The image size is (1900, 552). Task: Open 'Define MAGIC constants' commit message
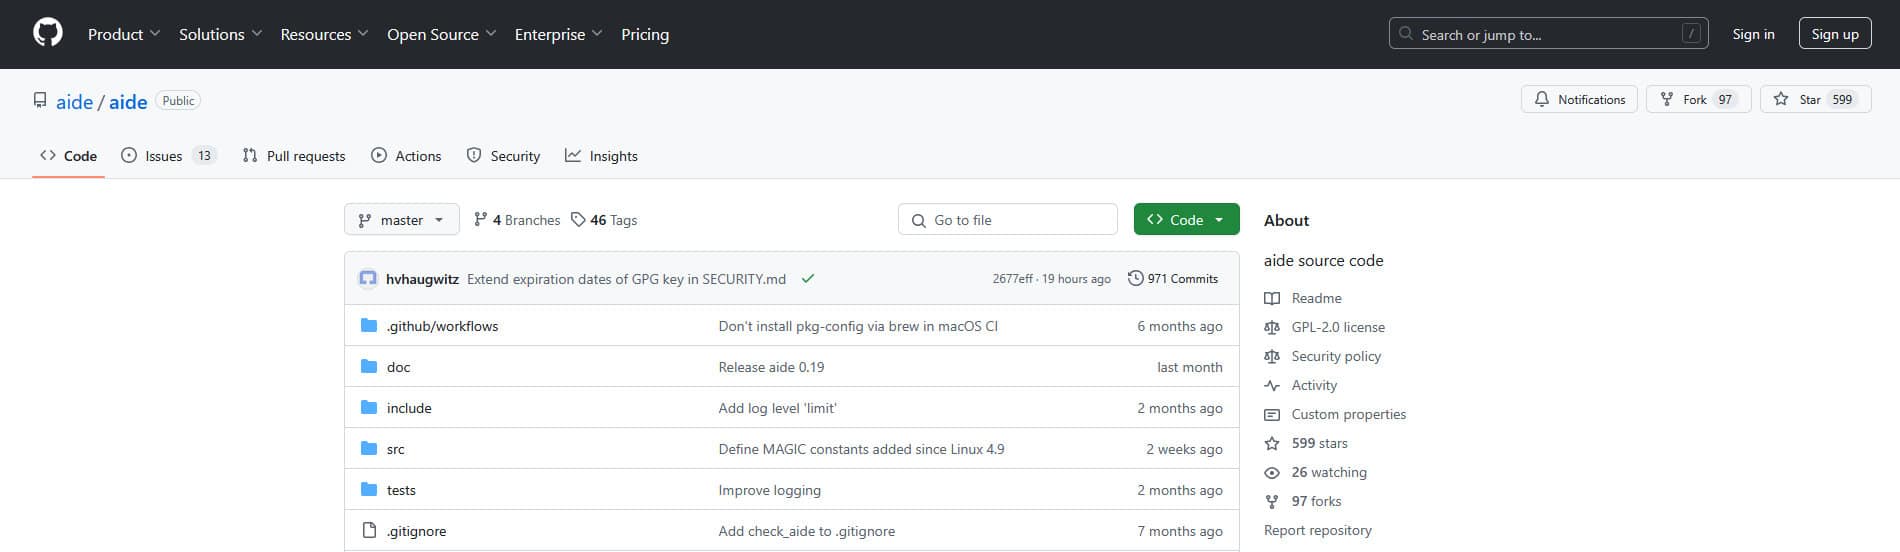click(861, 449)
